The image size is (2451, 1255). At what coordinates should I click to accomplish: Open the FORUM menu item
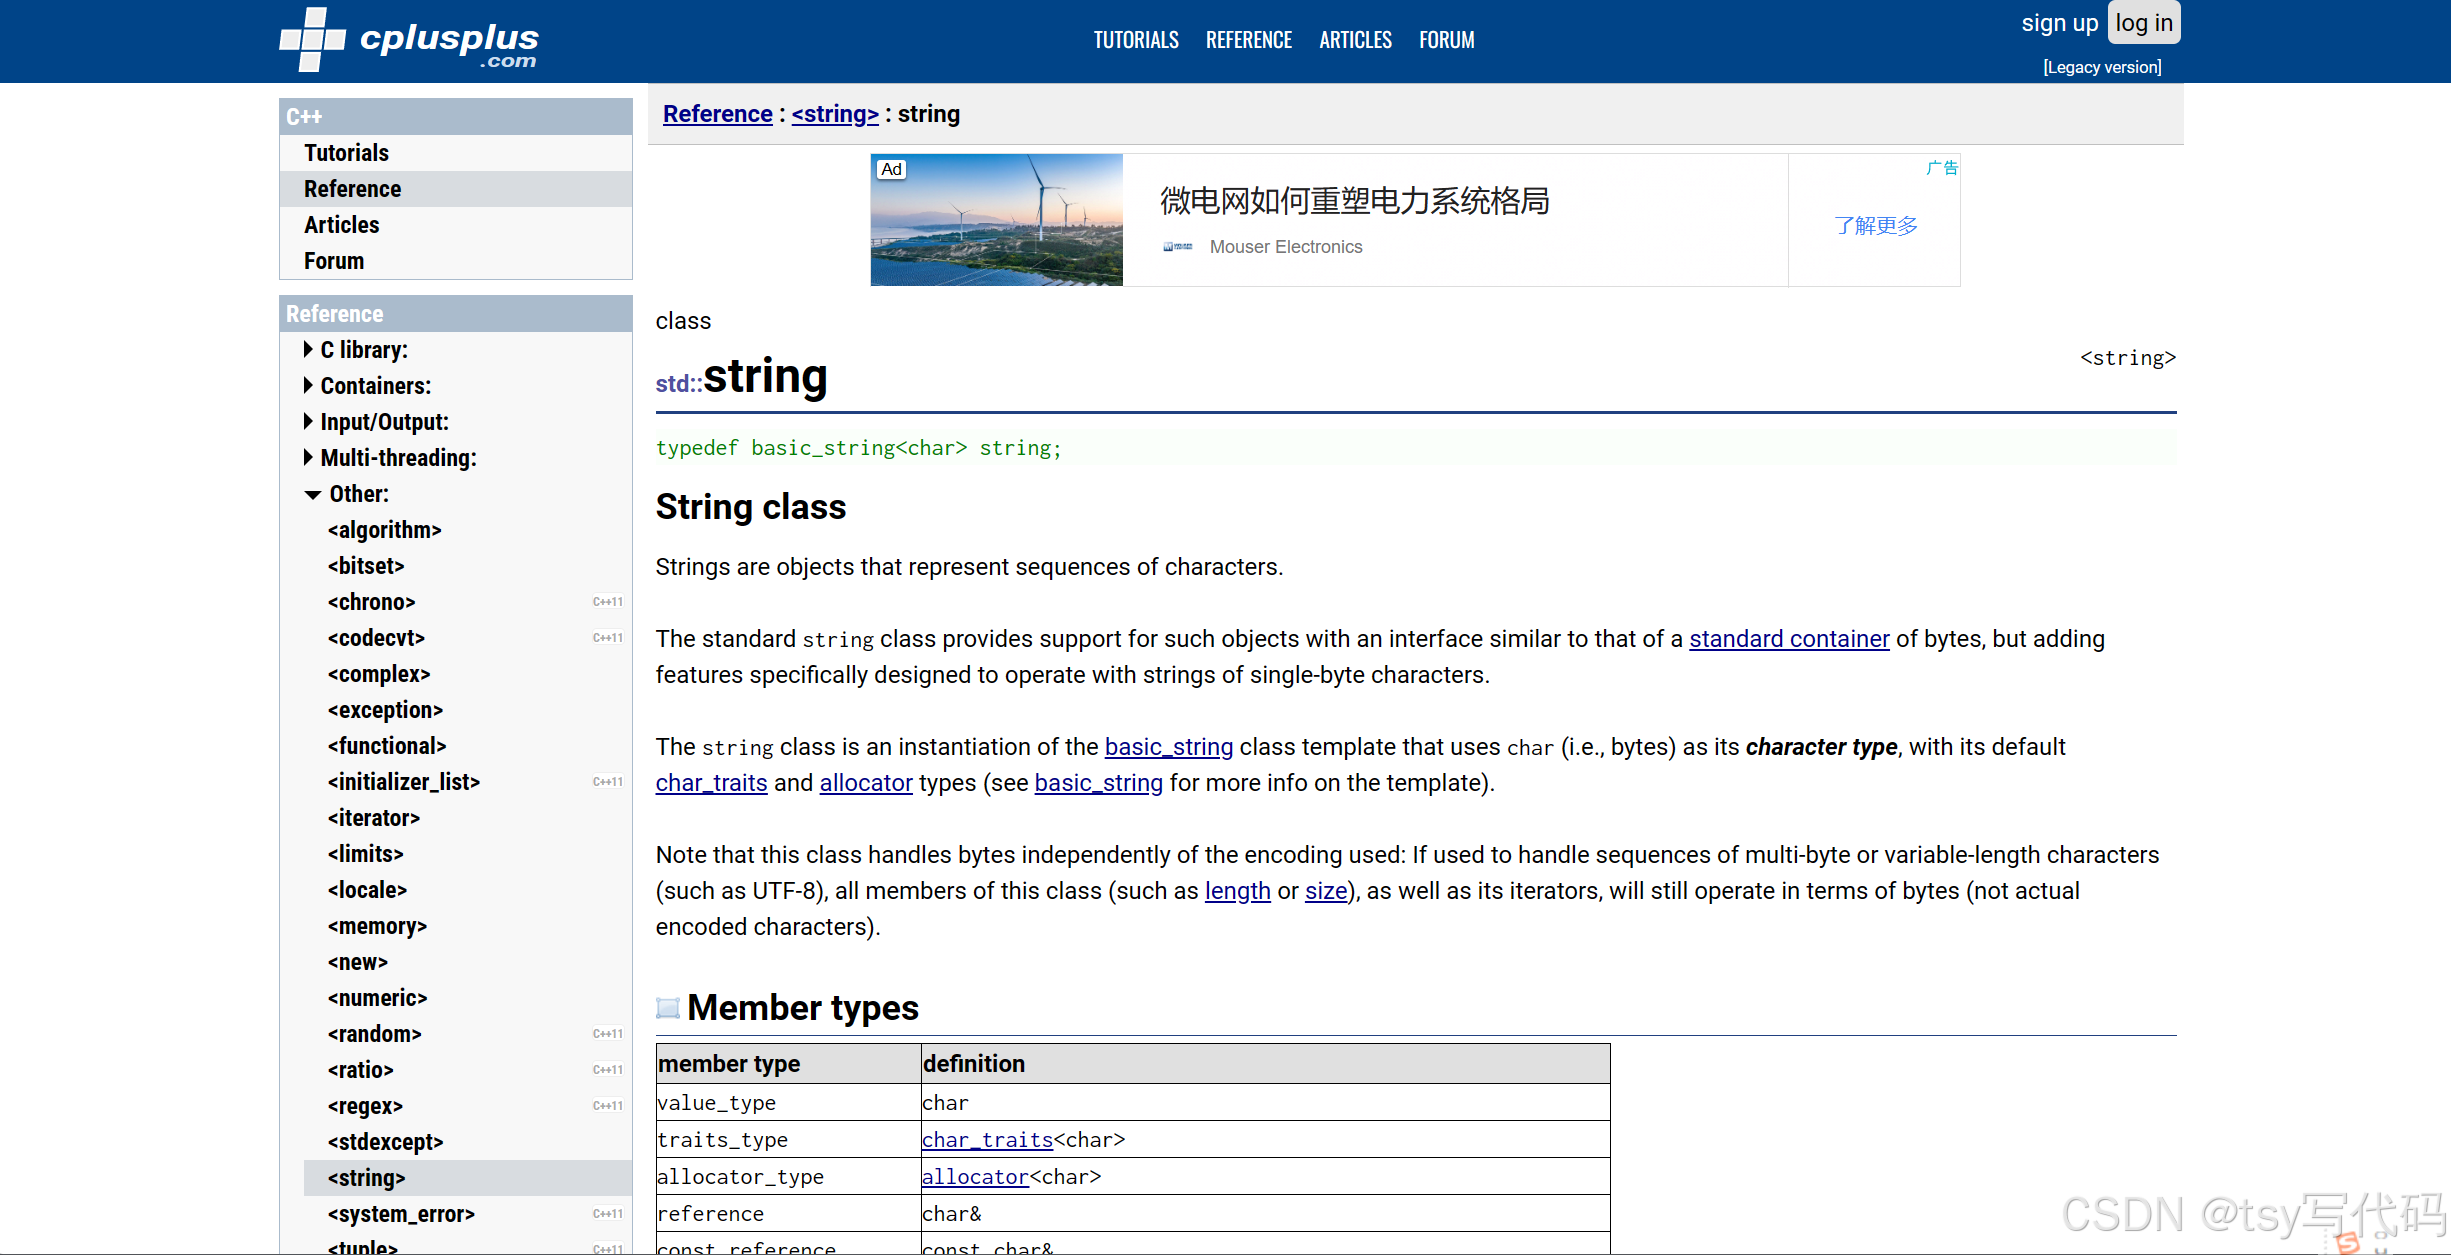pos(1448,38)
